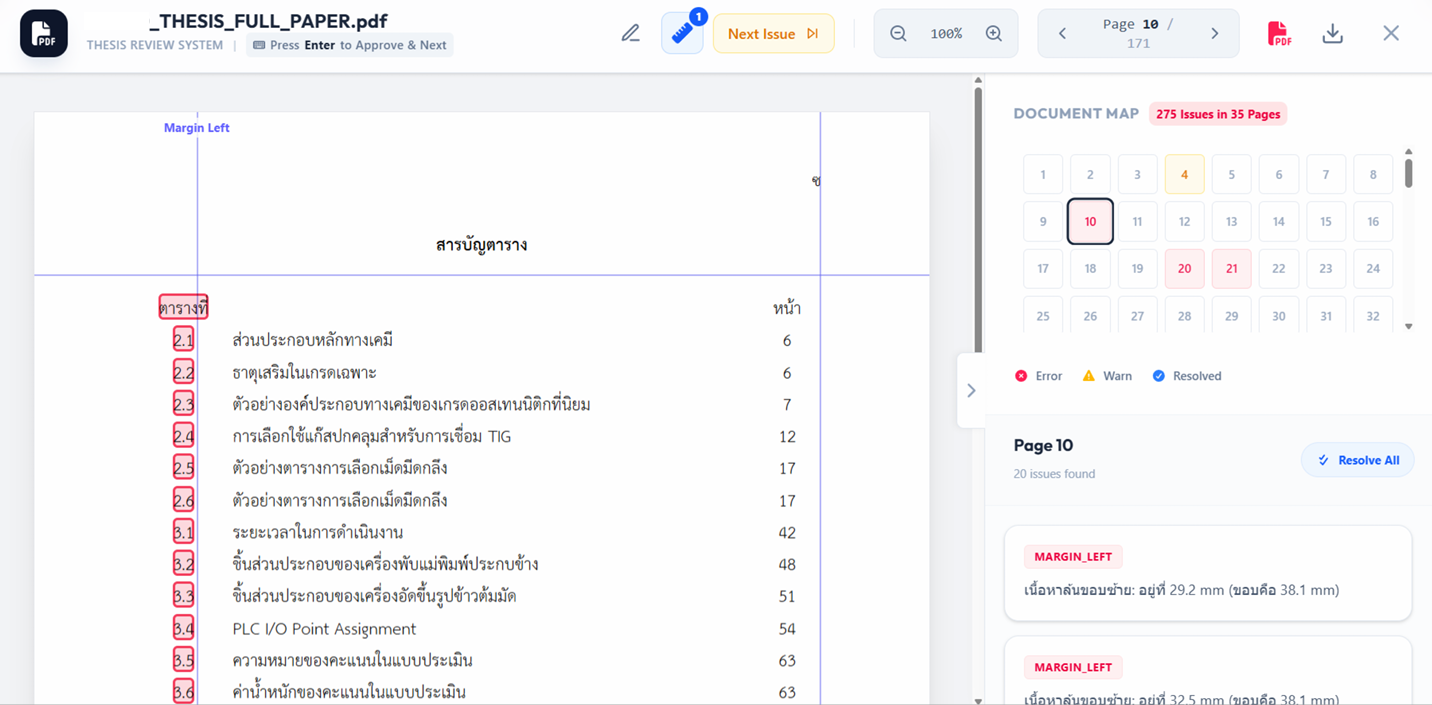Download the thesis file
This screenshot has height=705, width=1432.
click(x=1332, y=34)
